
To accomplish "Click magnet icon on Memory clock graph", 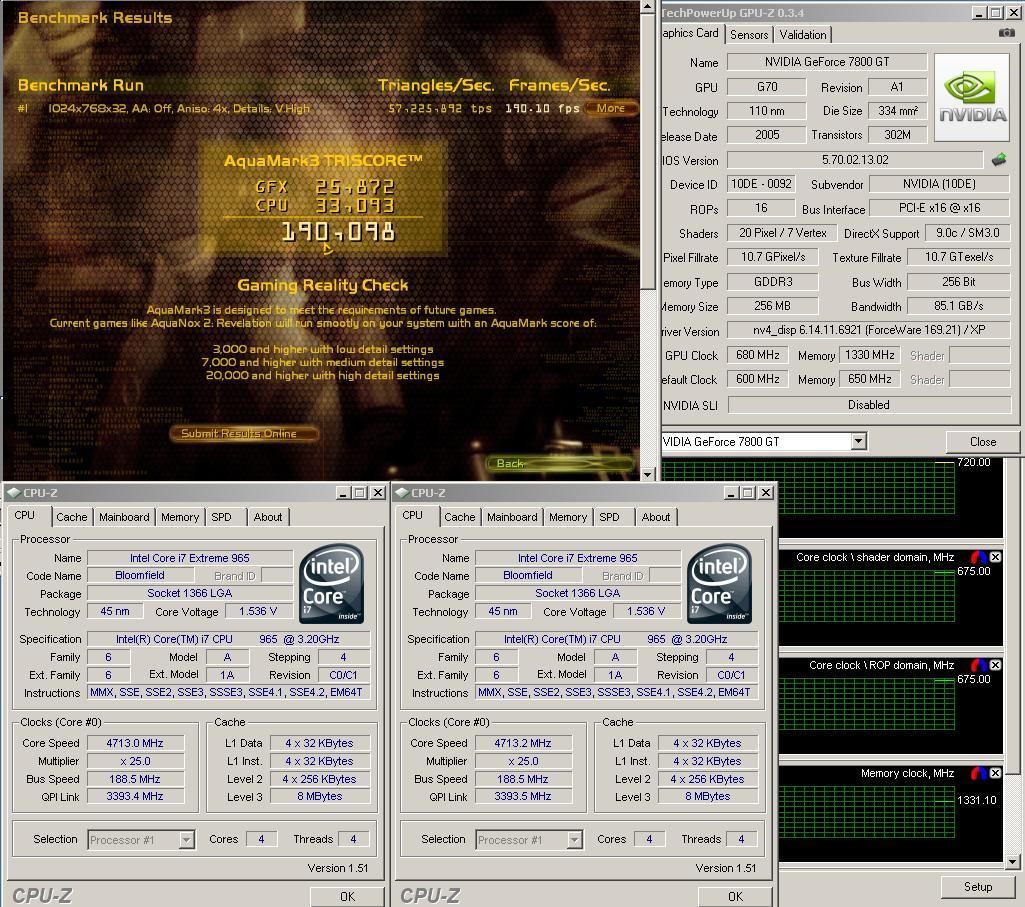I will pos(979,773).
